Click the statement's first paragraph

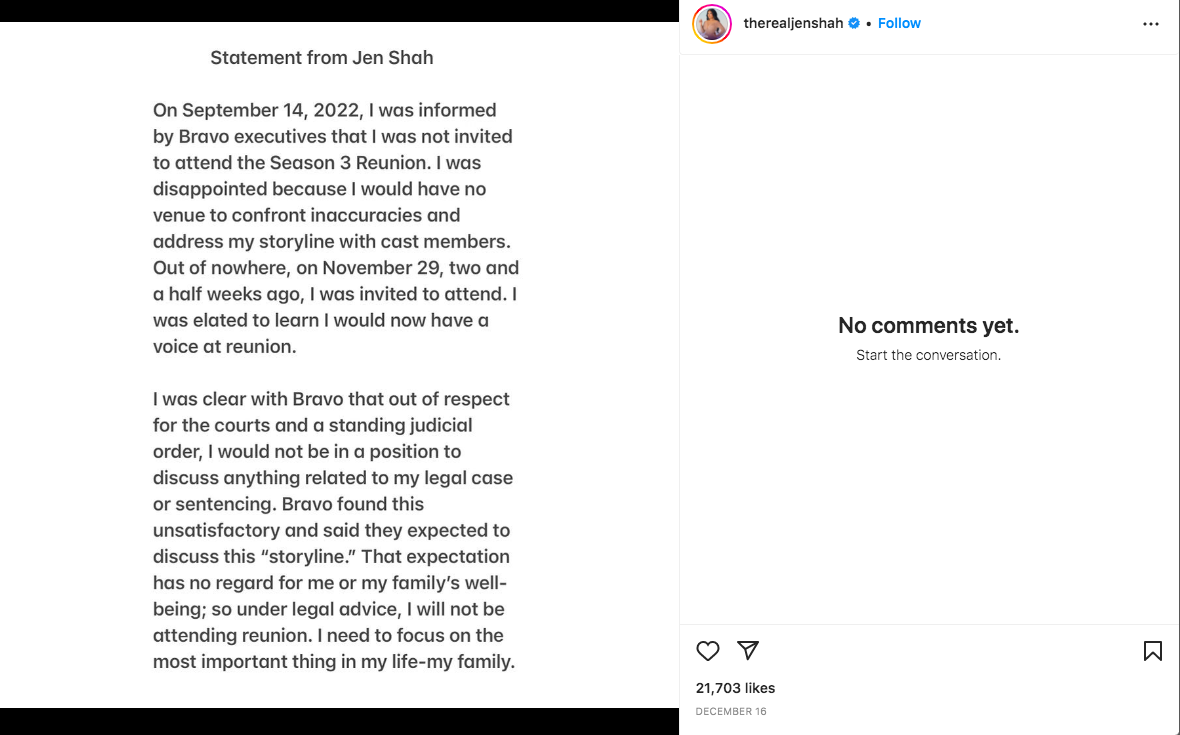click(336, 228)
